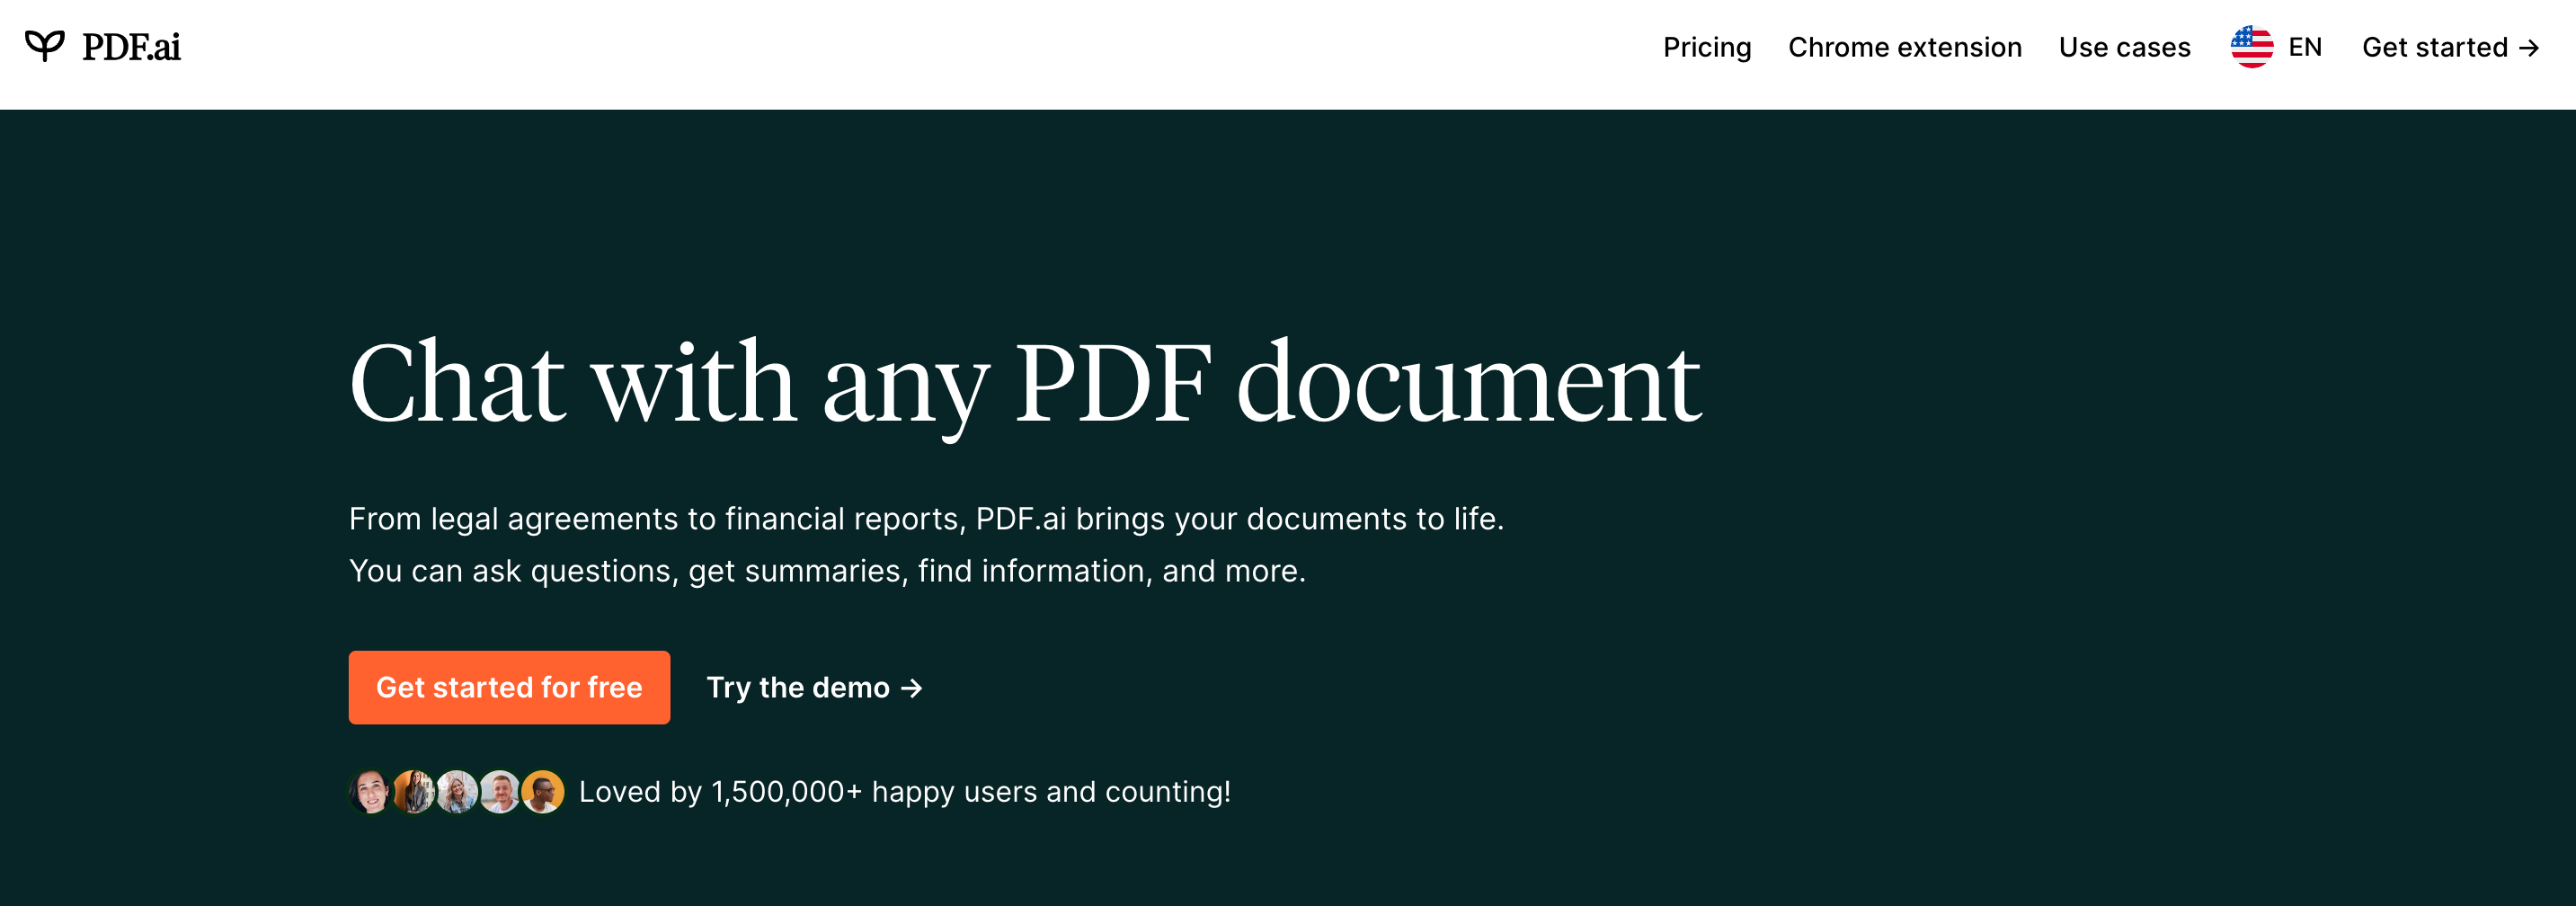This screenshot has height=906, width=2576.
Task: Click the 'Loved by 1,500,000+ happy users' text
Action: (904, 791)
